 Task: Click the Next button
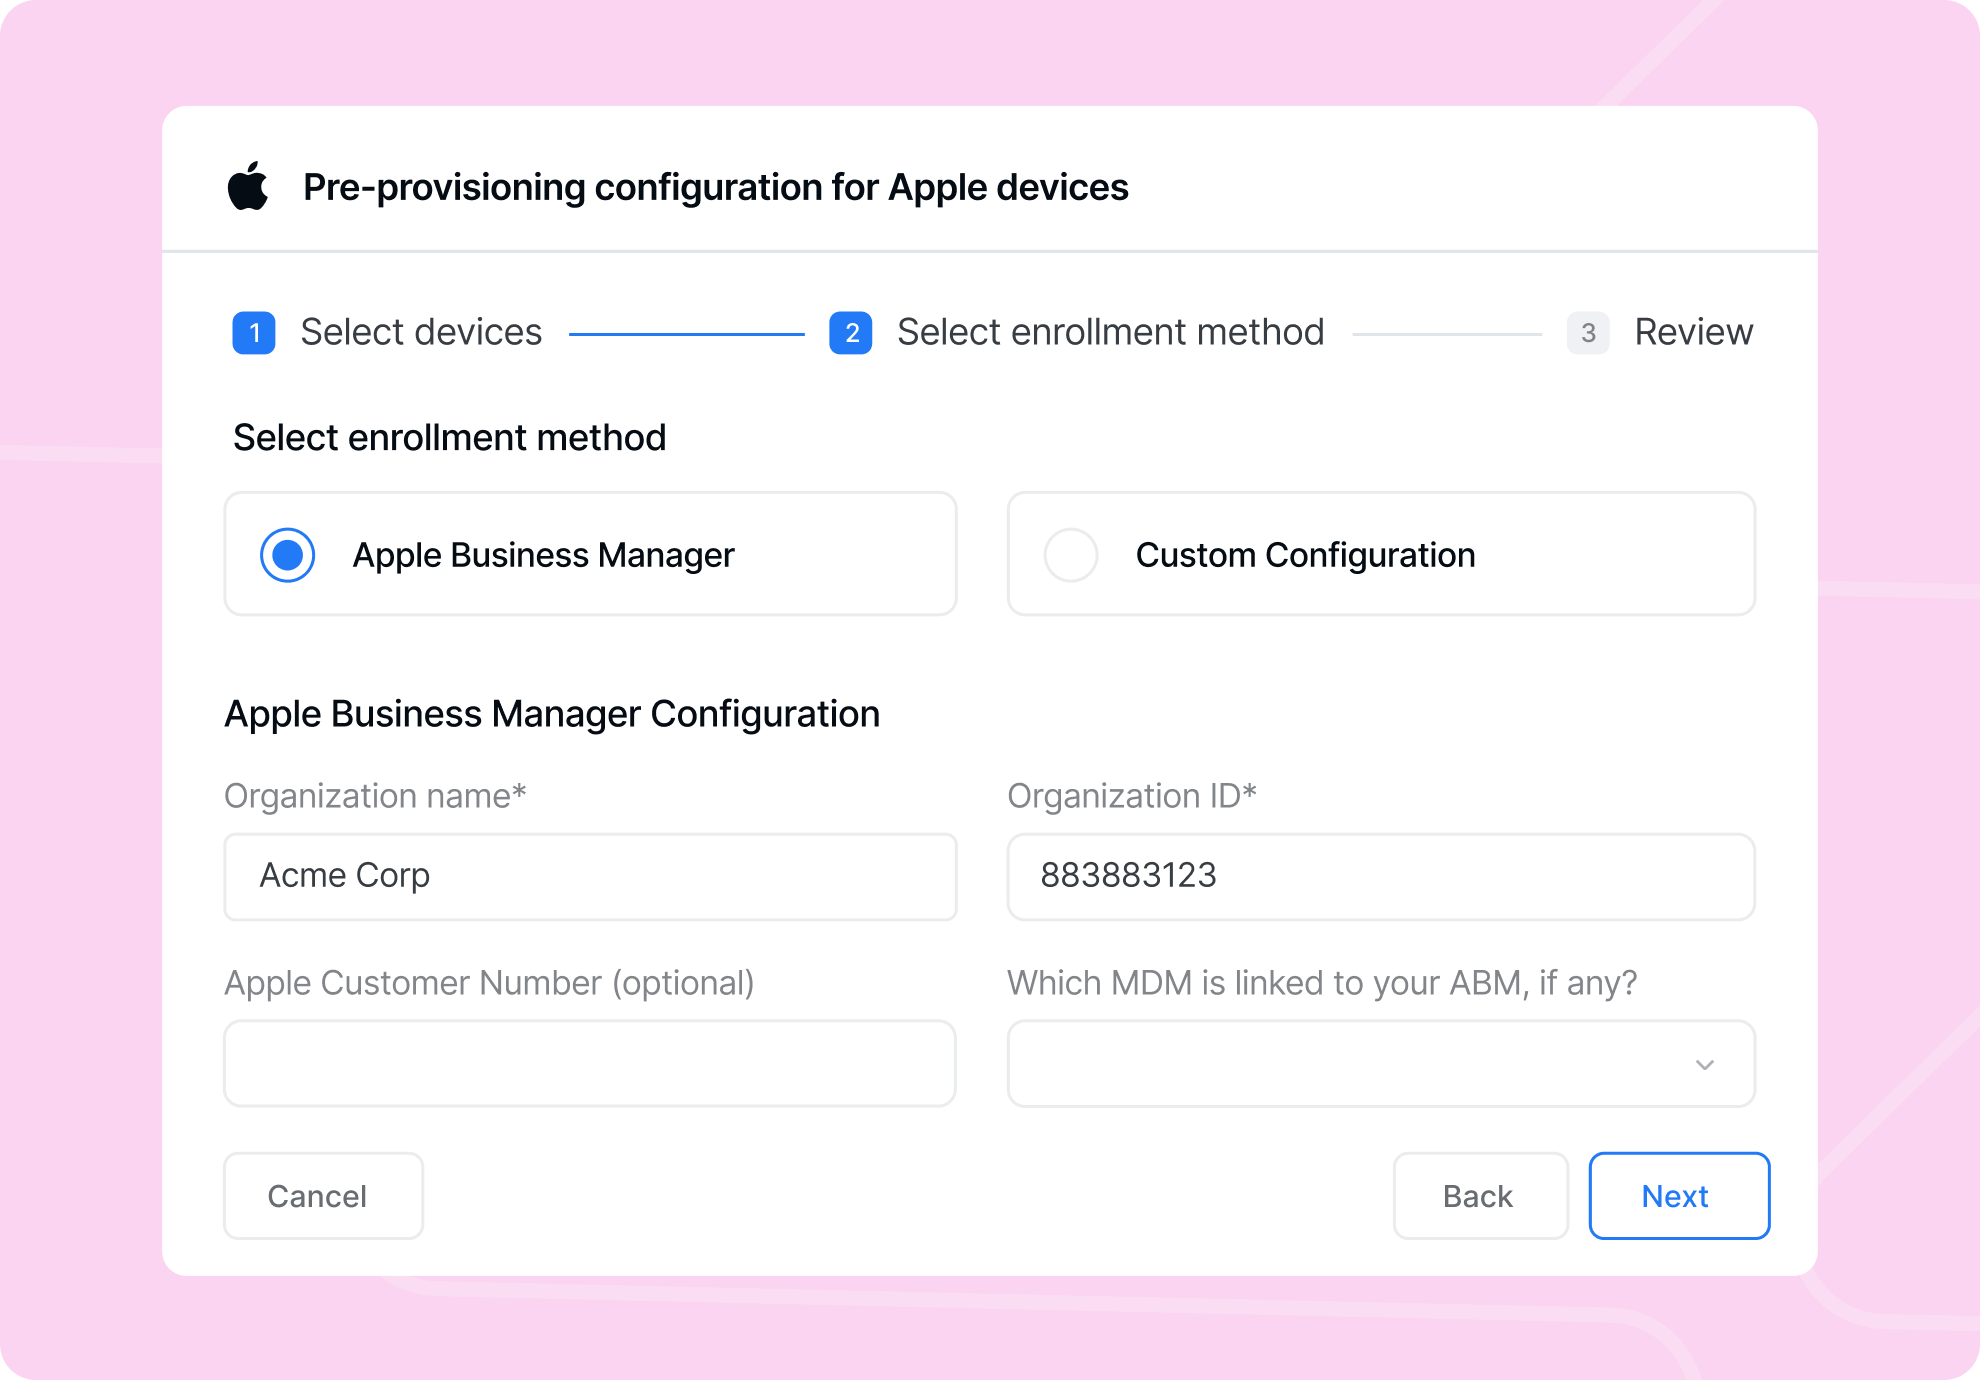point(1679,1196)
